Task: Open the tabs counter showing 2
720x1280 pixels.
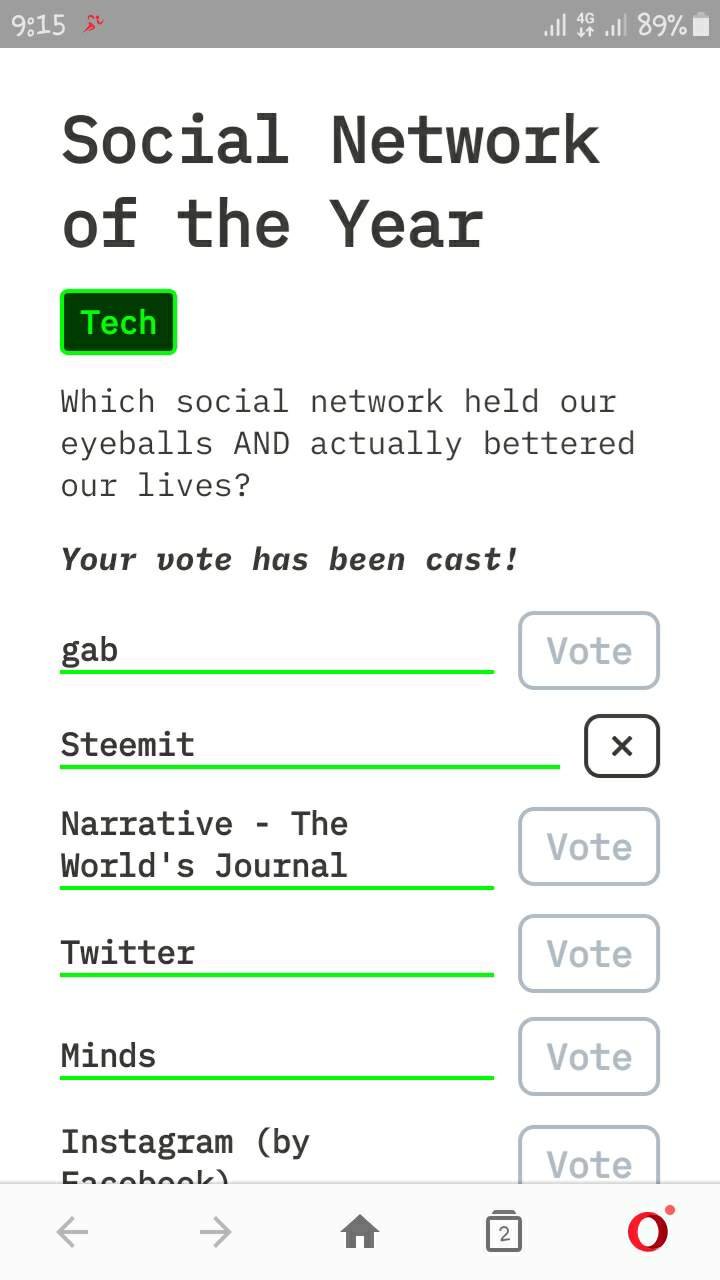Action: [x=503, y=1233]
